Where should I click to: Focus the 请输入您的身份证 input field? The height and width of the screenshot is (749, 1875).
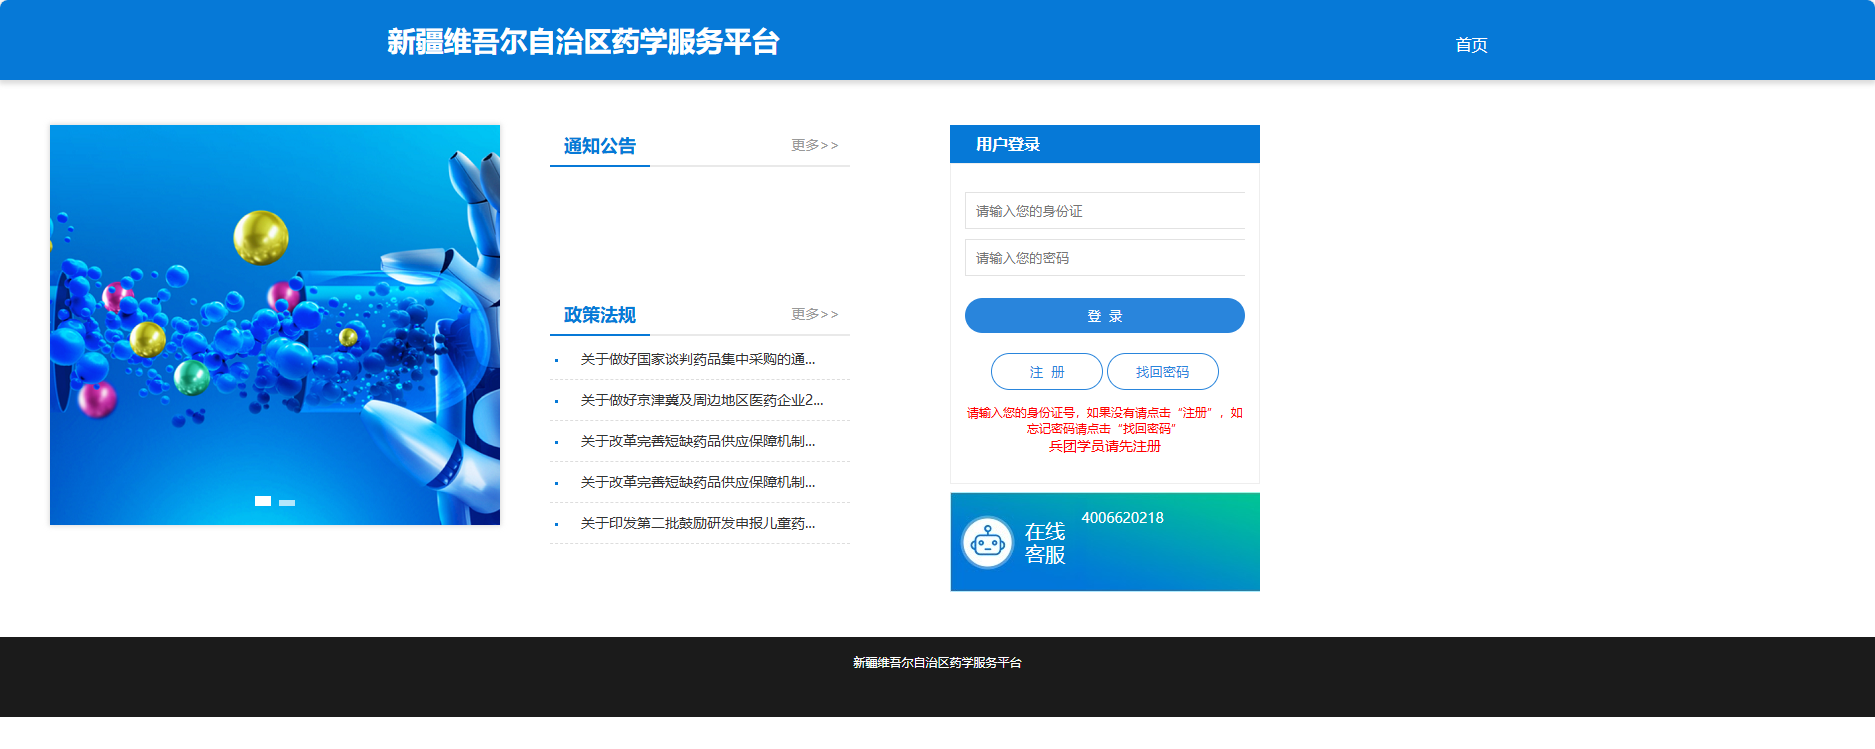pos(1105,211)
